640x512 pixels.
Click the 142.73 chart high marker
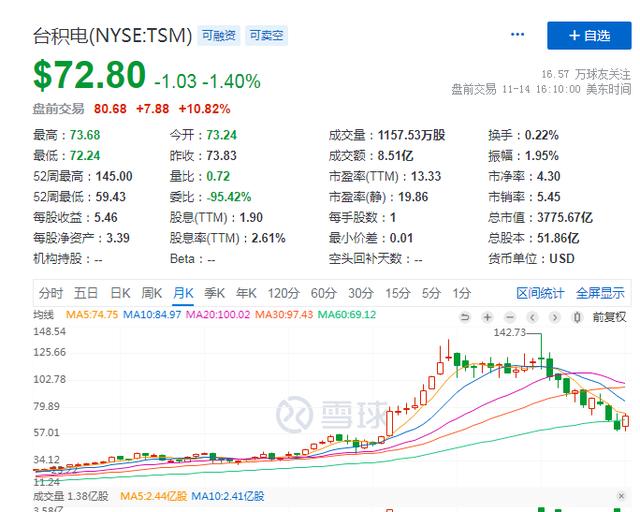510,332
